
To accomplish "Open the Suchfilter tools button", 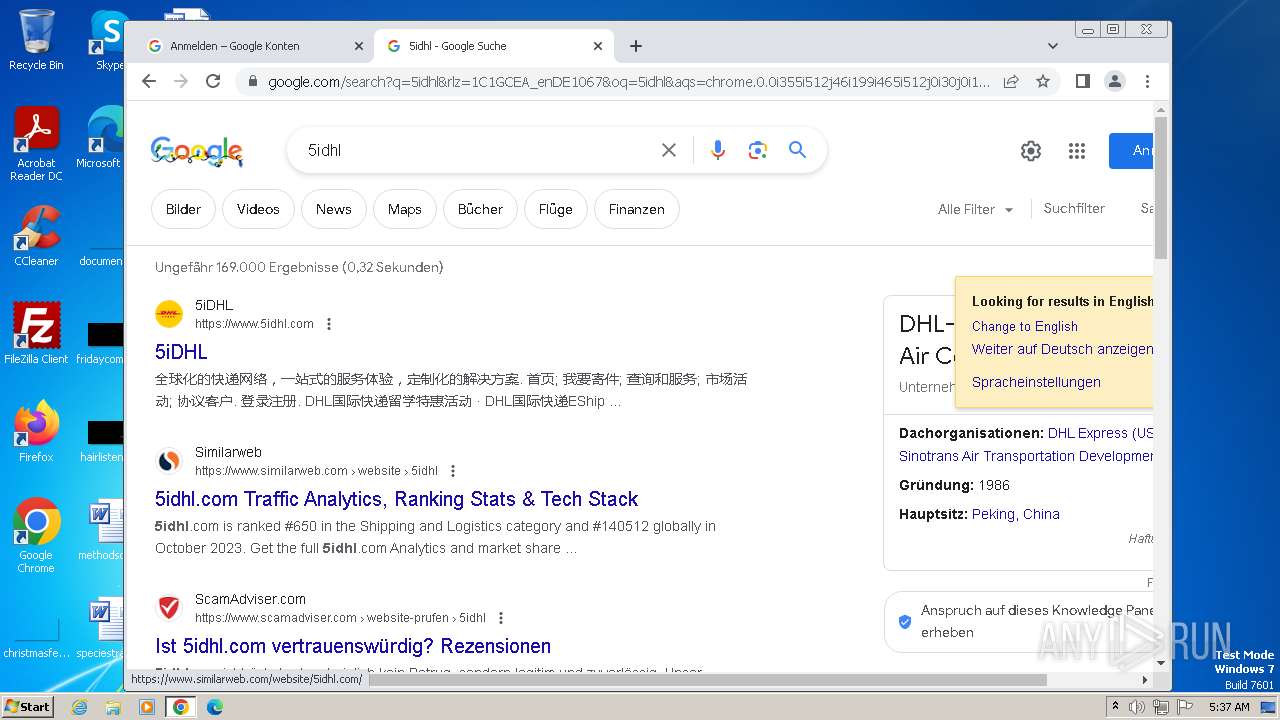I will 1074,208.
